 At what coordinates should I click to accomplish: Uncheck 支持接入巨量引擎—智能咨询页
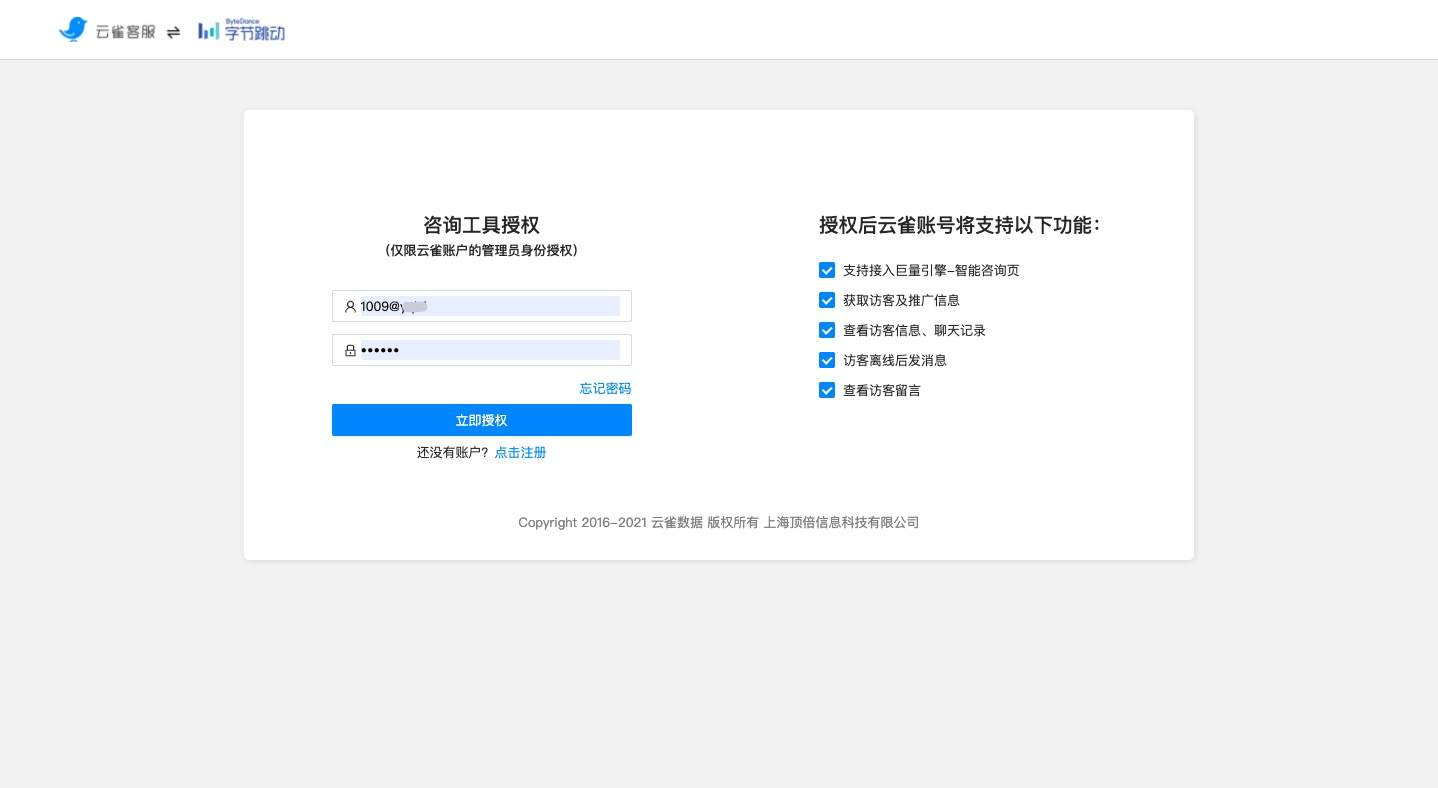(x=827, y=270)
